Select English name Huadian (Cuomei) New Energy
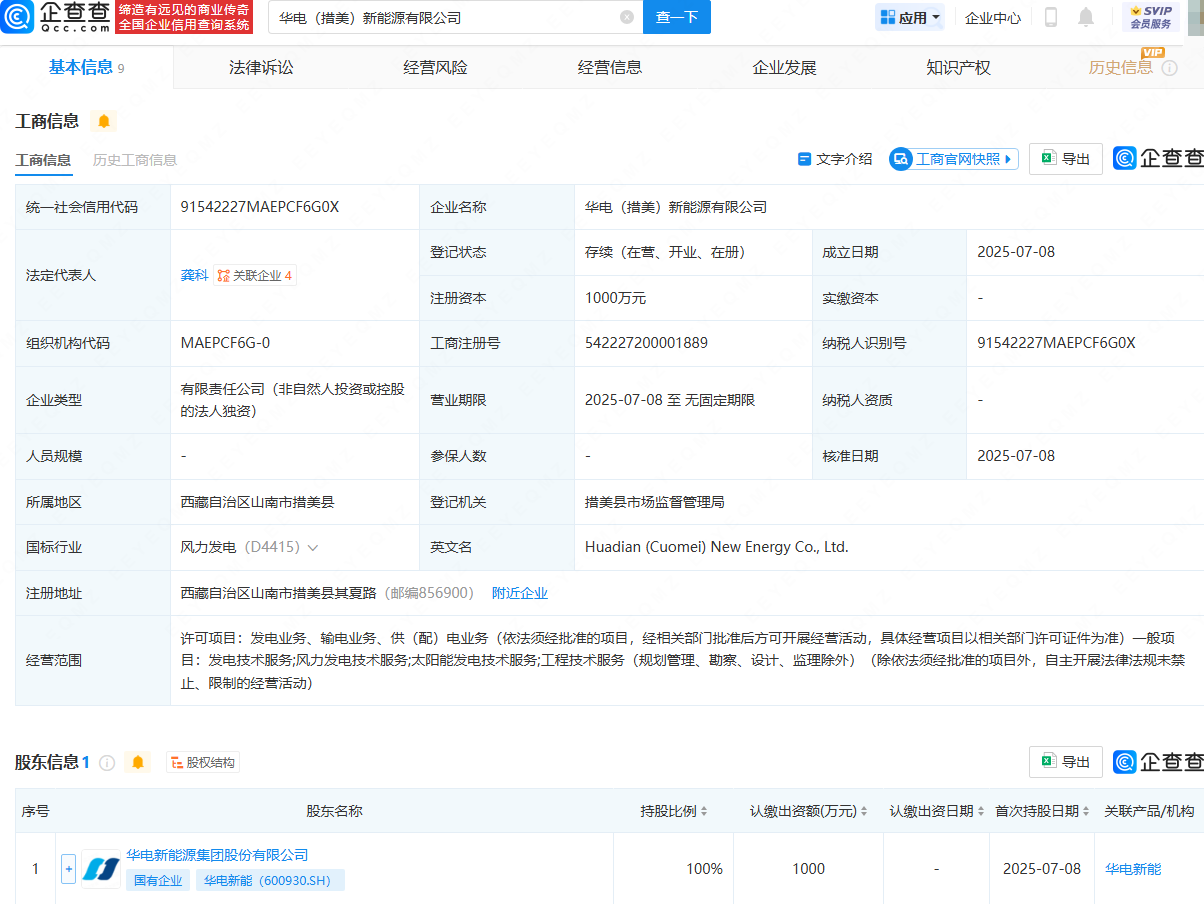 pos(716,548)
